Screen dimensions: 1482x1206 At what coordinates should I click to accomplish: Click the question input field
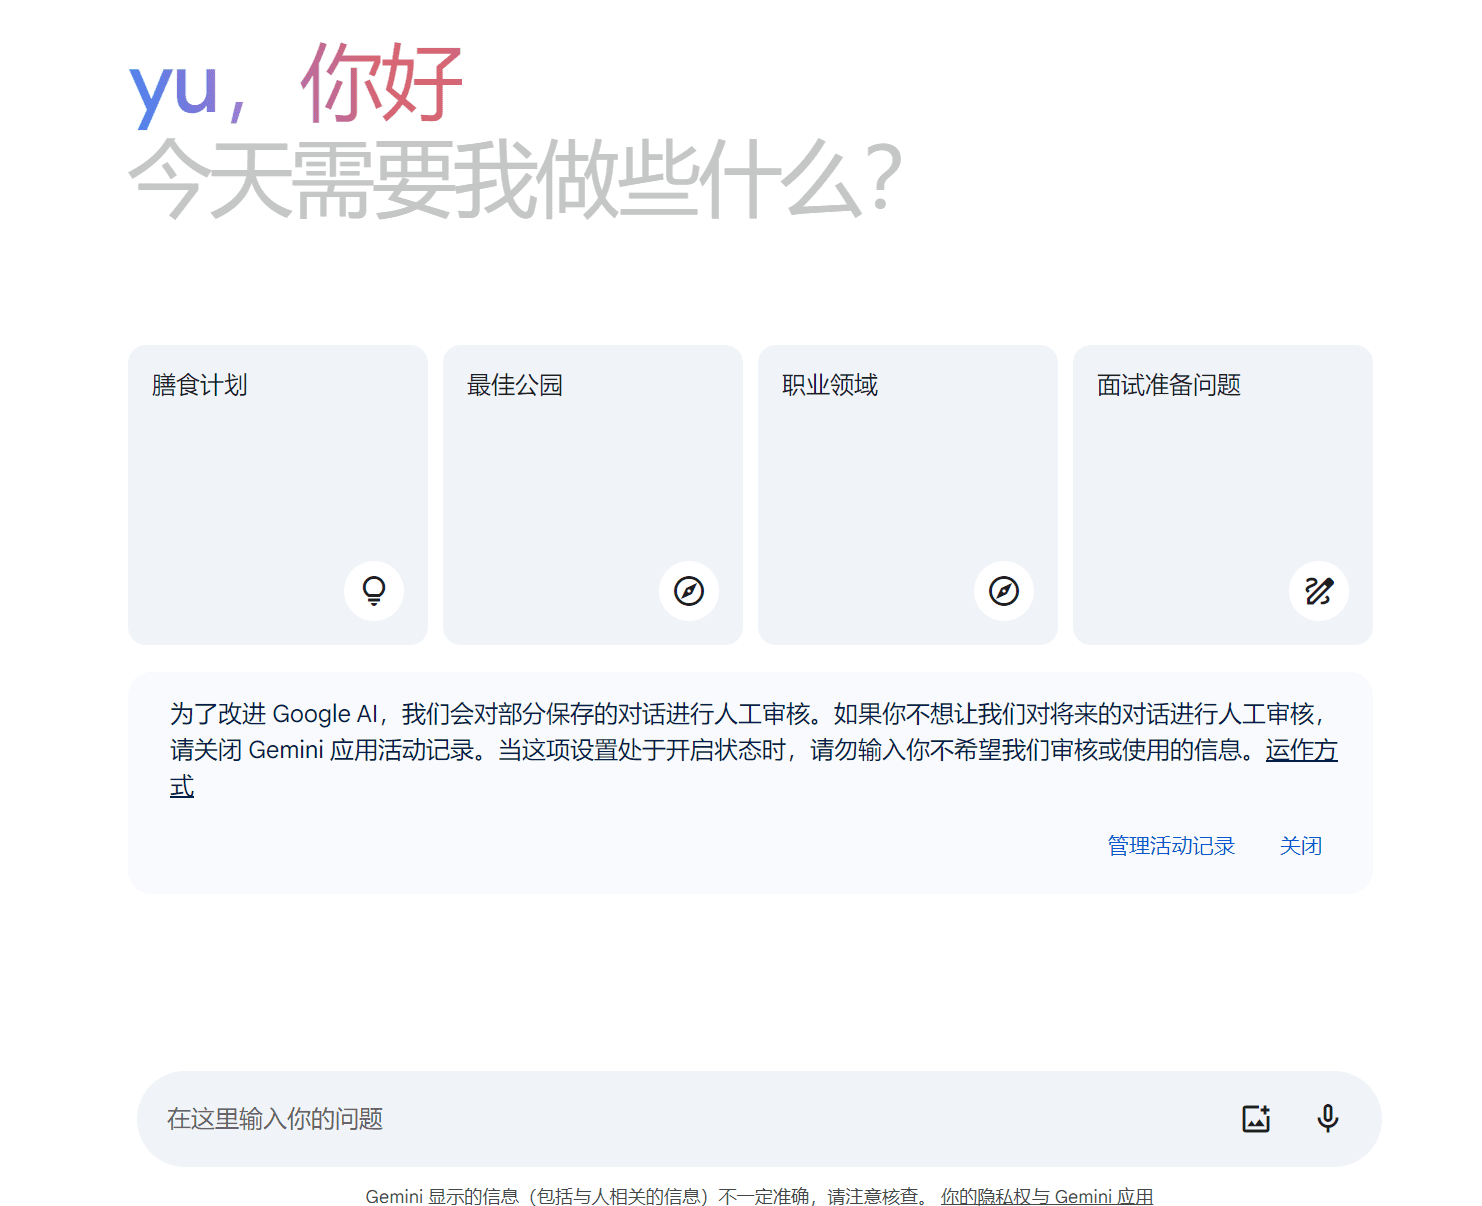click(x=600, y=1119)
